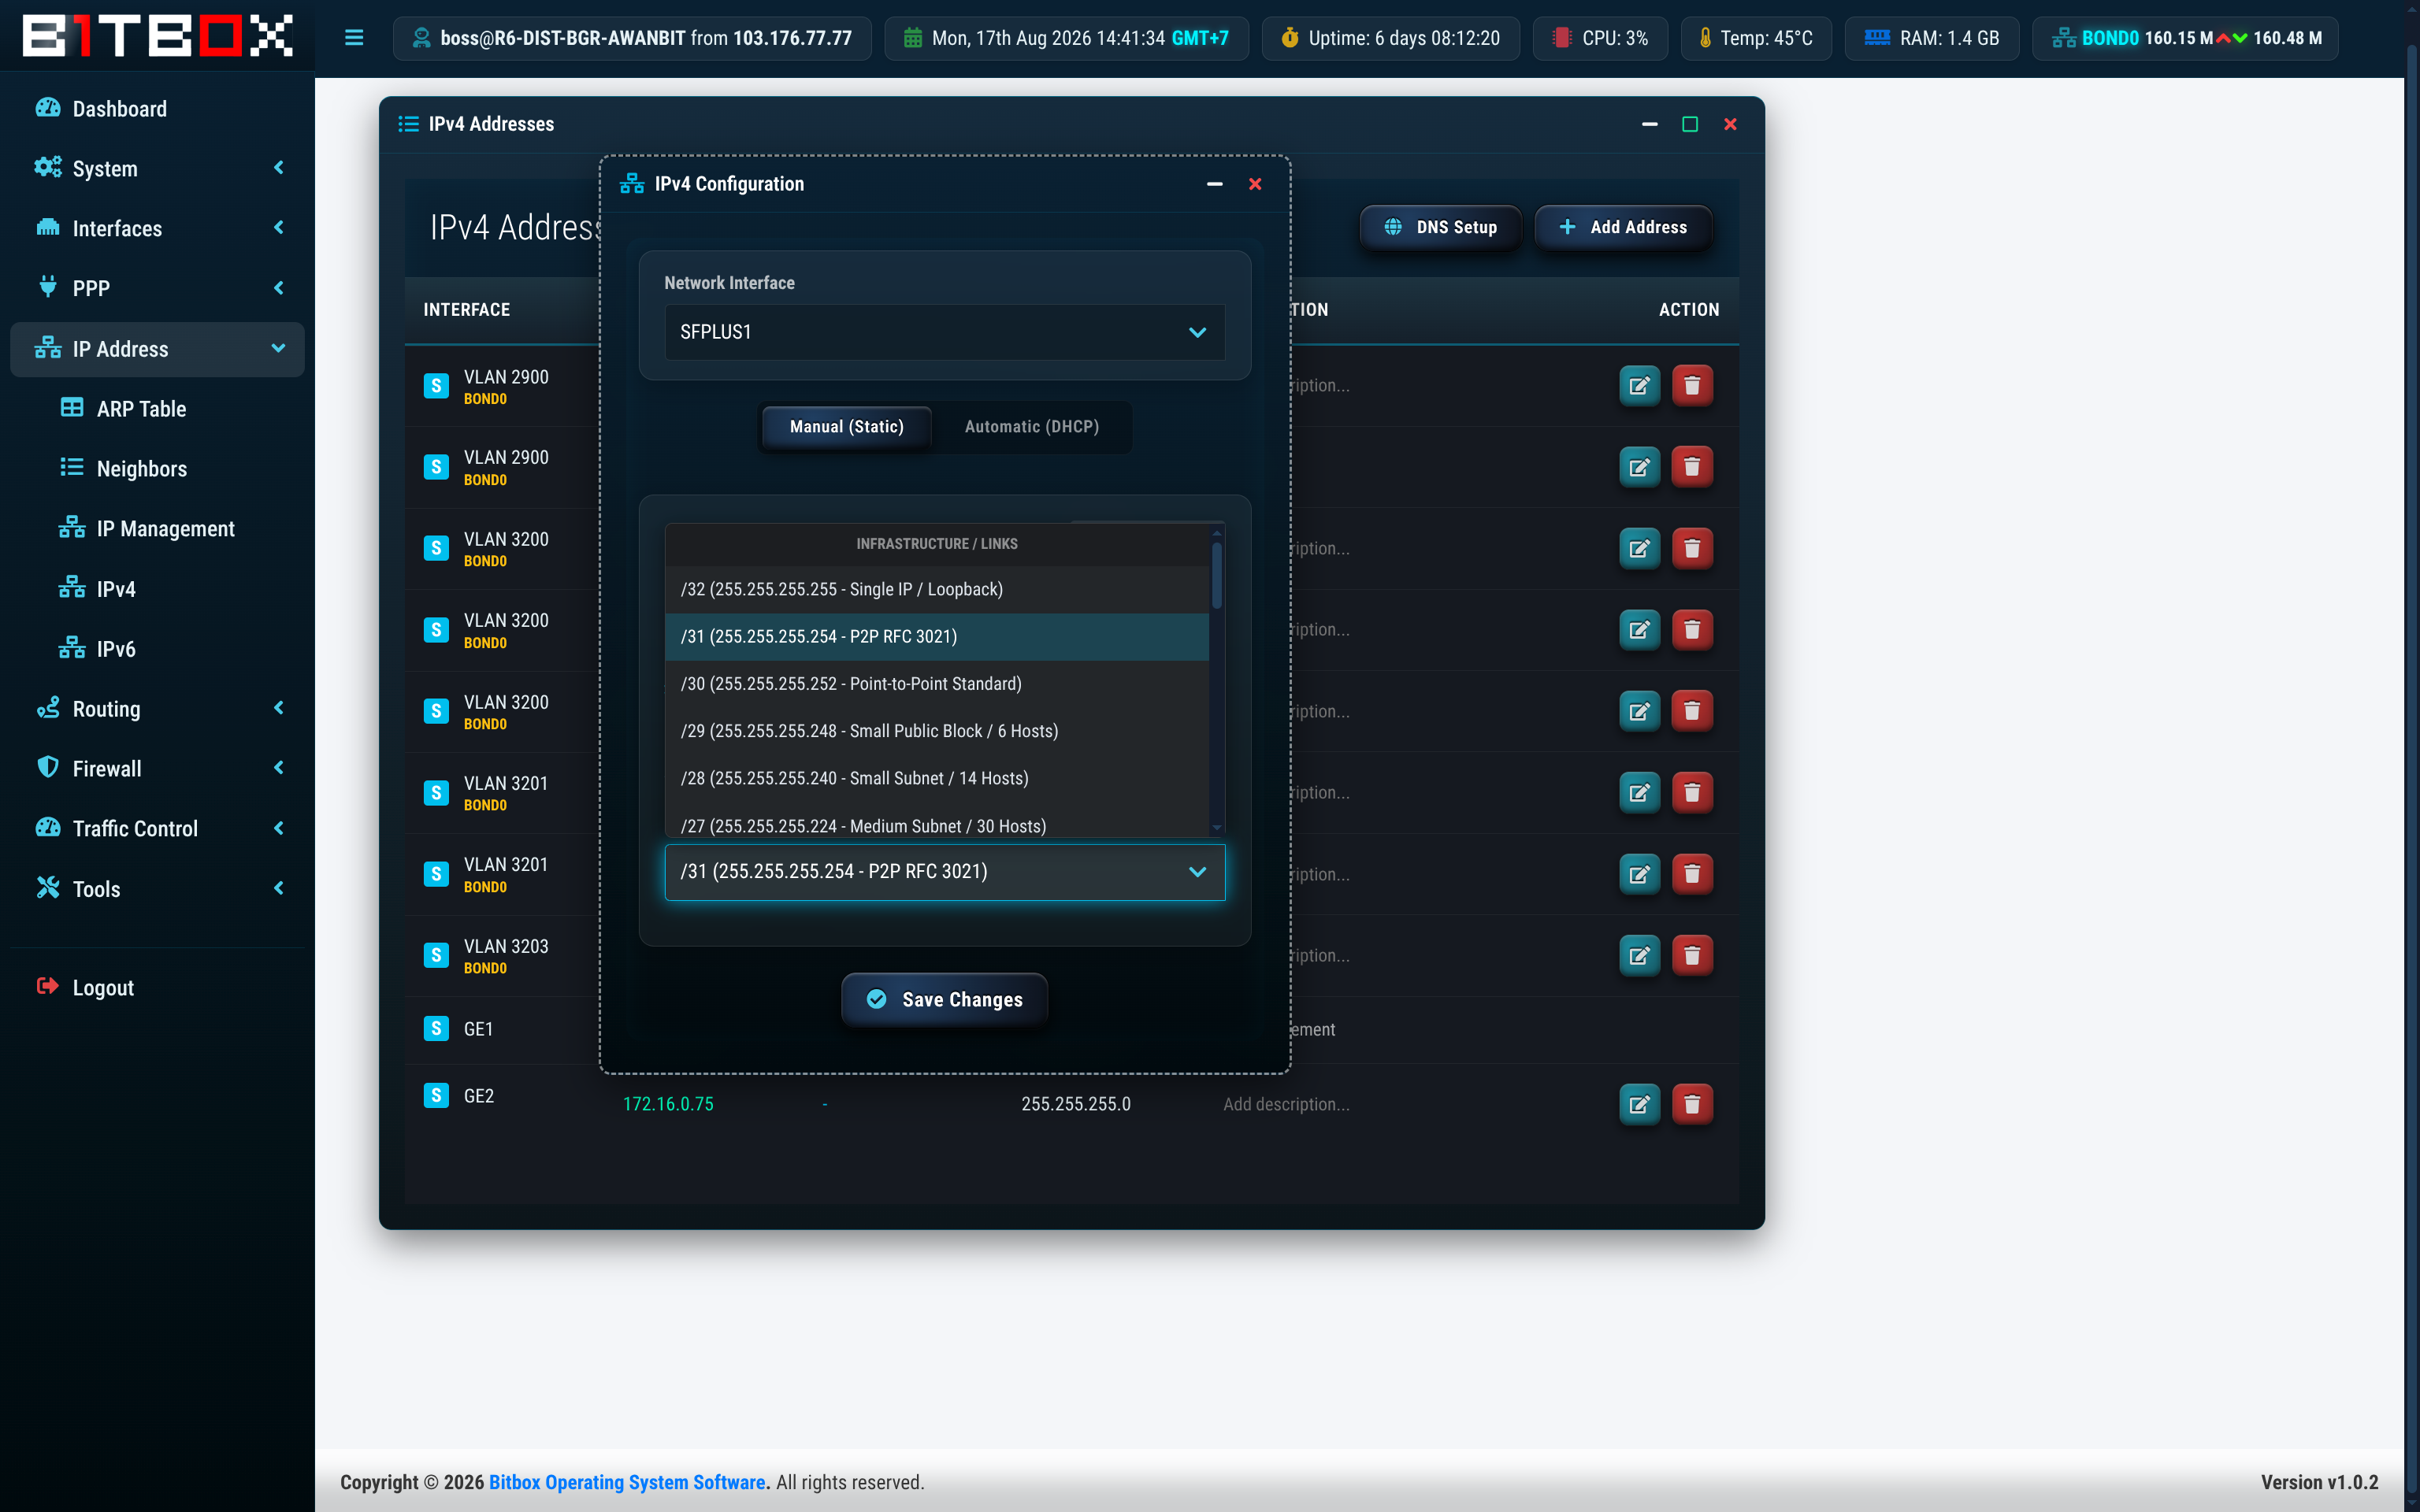Open the Network Interface SFPLUS1 dropdown
Screen dimensions: 2420x1512
point(944,332)
